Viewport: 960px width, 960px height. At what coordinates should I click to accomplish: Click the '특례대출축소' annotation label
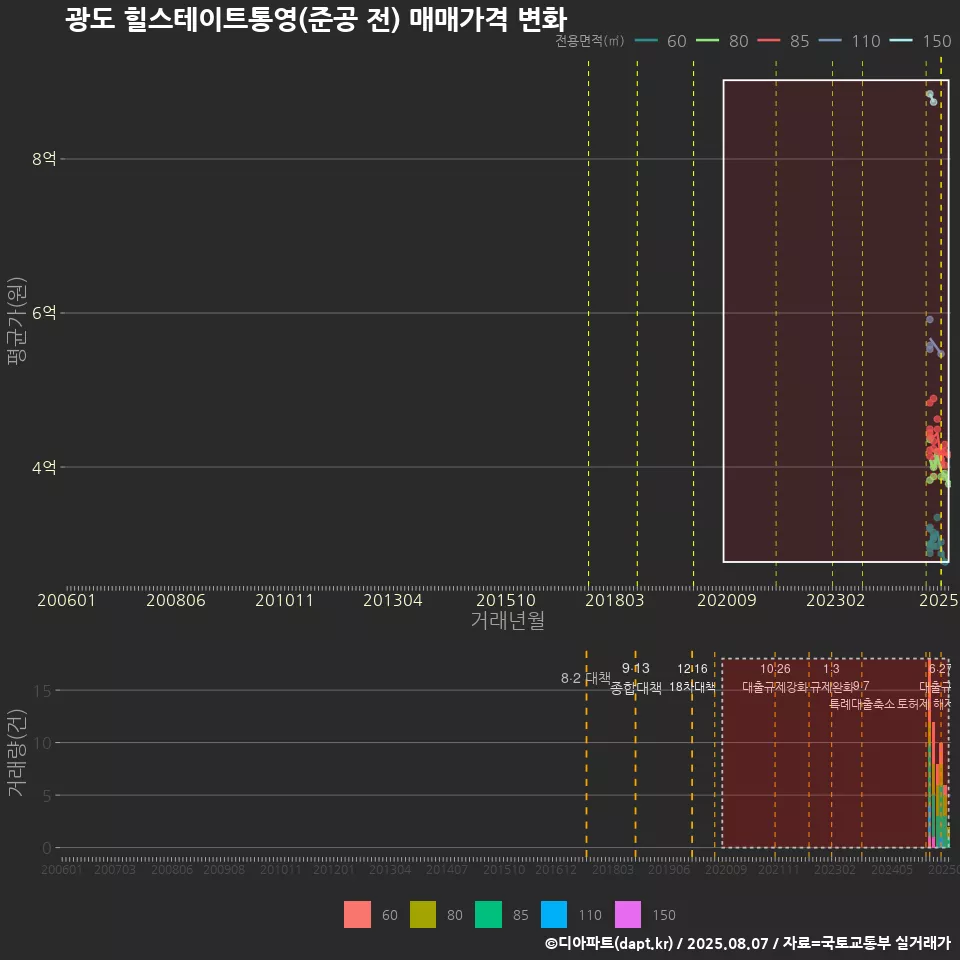pos(862,704)
